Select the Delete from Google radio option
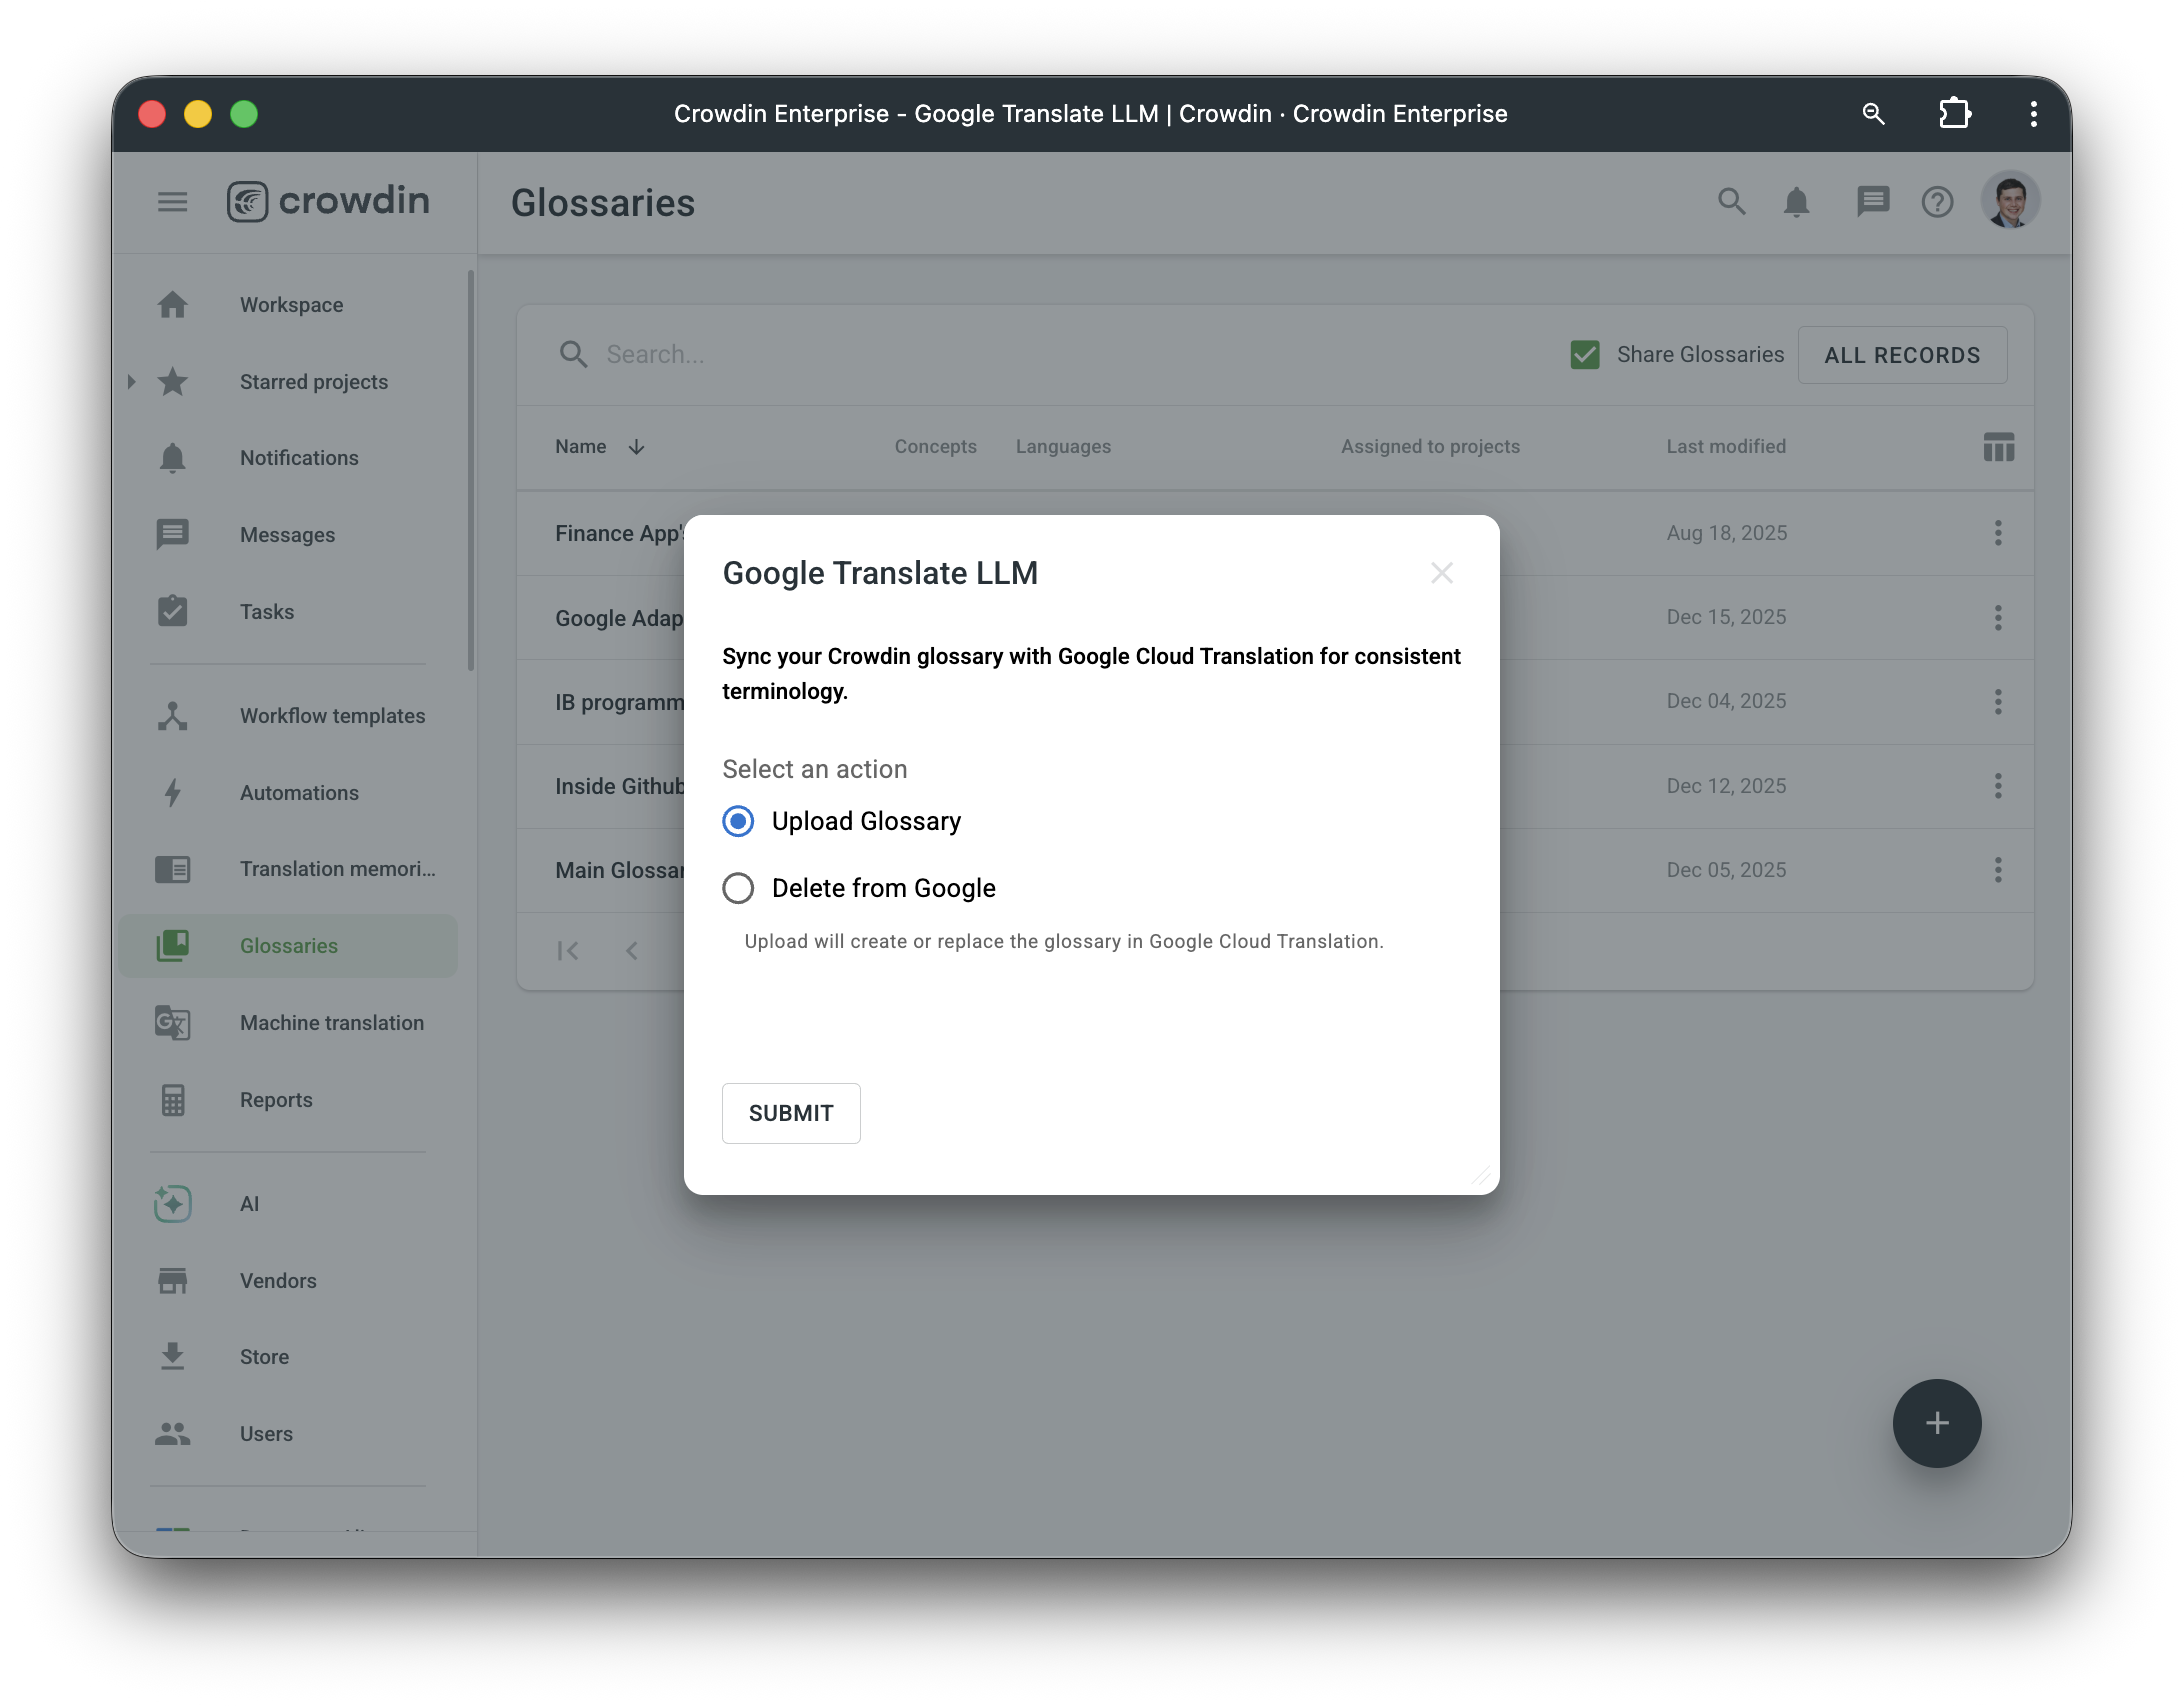This screenshot has width=2184, height=1706. click(x=738, y=888)
